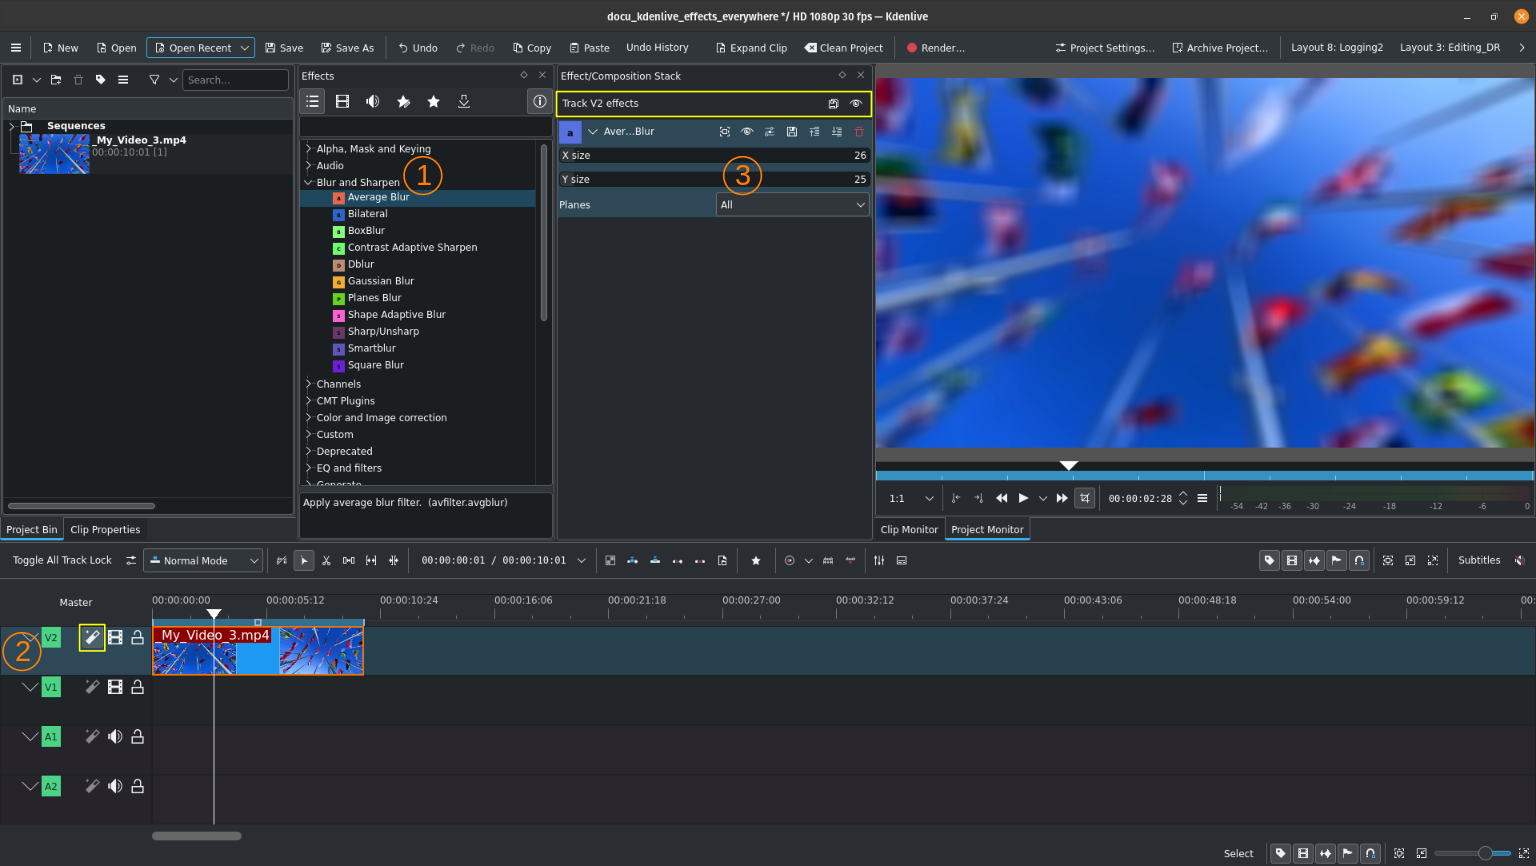Open the audio mixer icon in timeline toolbar

pos(879,561)
